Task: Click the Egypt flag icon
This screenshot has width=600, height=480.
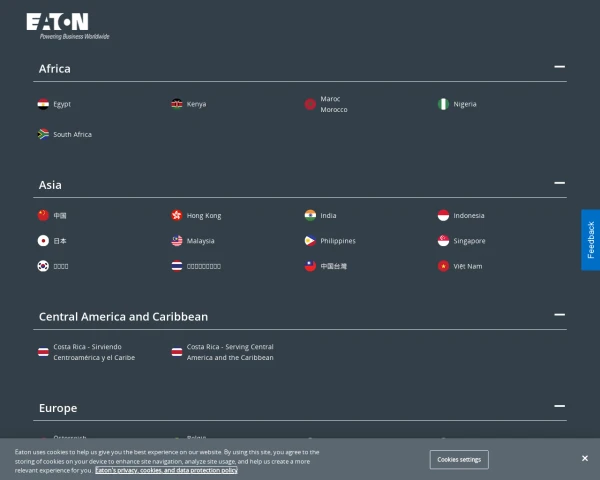Action: coord(43,104)
